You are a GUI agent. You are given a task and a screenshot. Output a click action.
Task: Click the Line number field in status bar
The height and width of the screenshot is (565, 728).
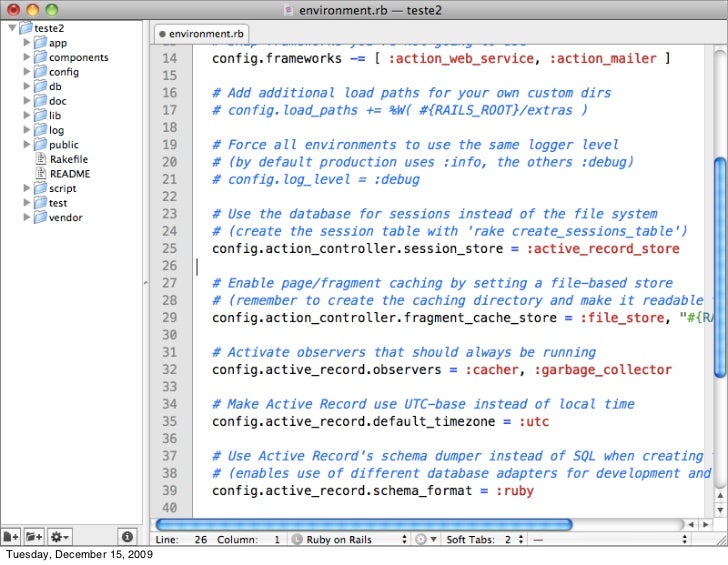point(201,539)
